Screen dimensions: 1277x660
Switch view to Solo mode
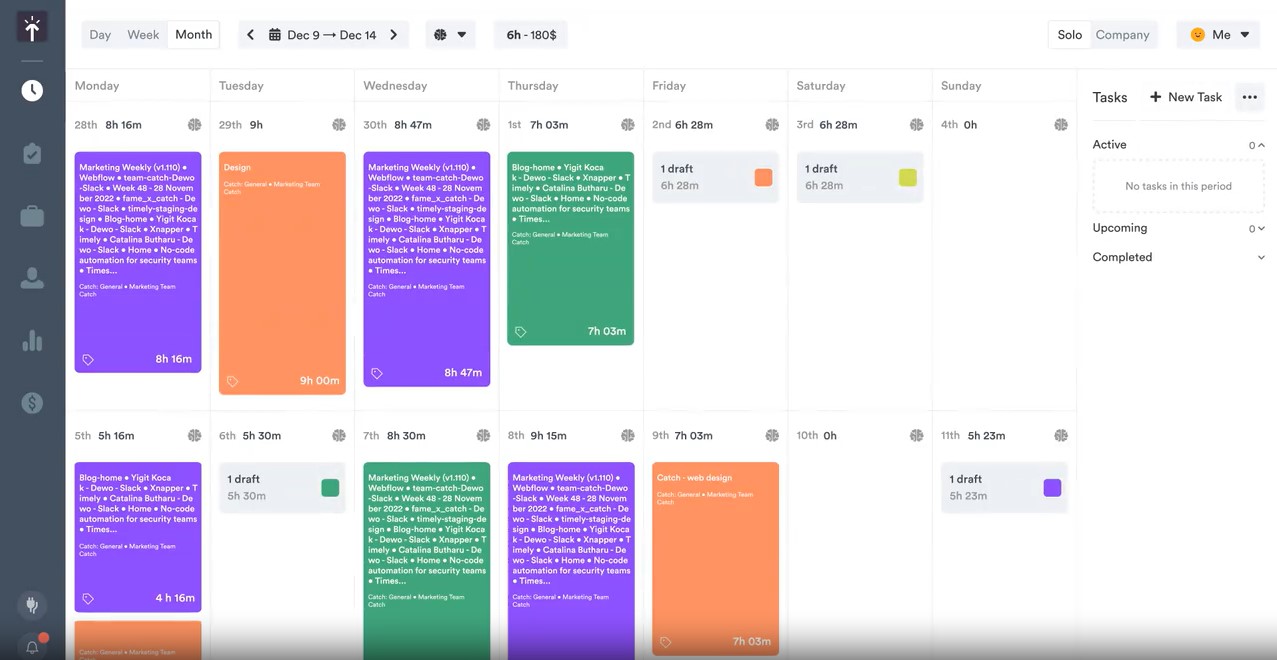click(1068, 34)
